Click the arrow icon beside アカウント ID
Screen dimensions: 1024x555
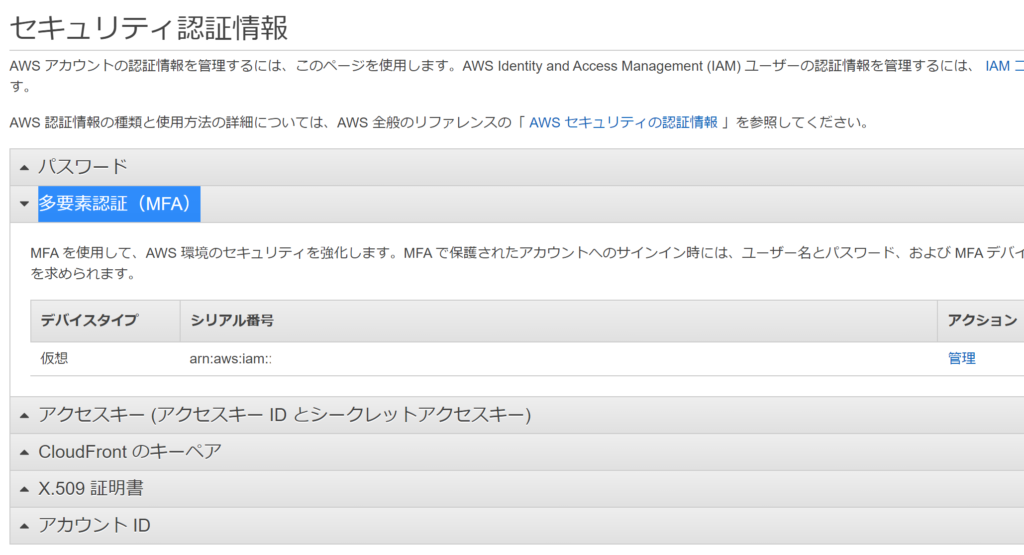24,526
